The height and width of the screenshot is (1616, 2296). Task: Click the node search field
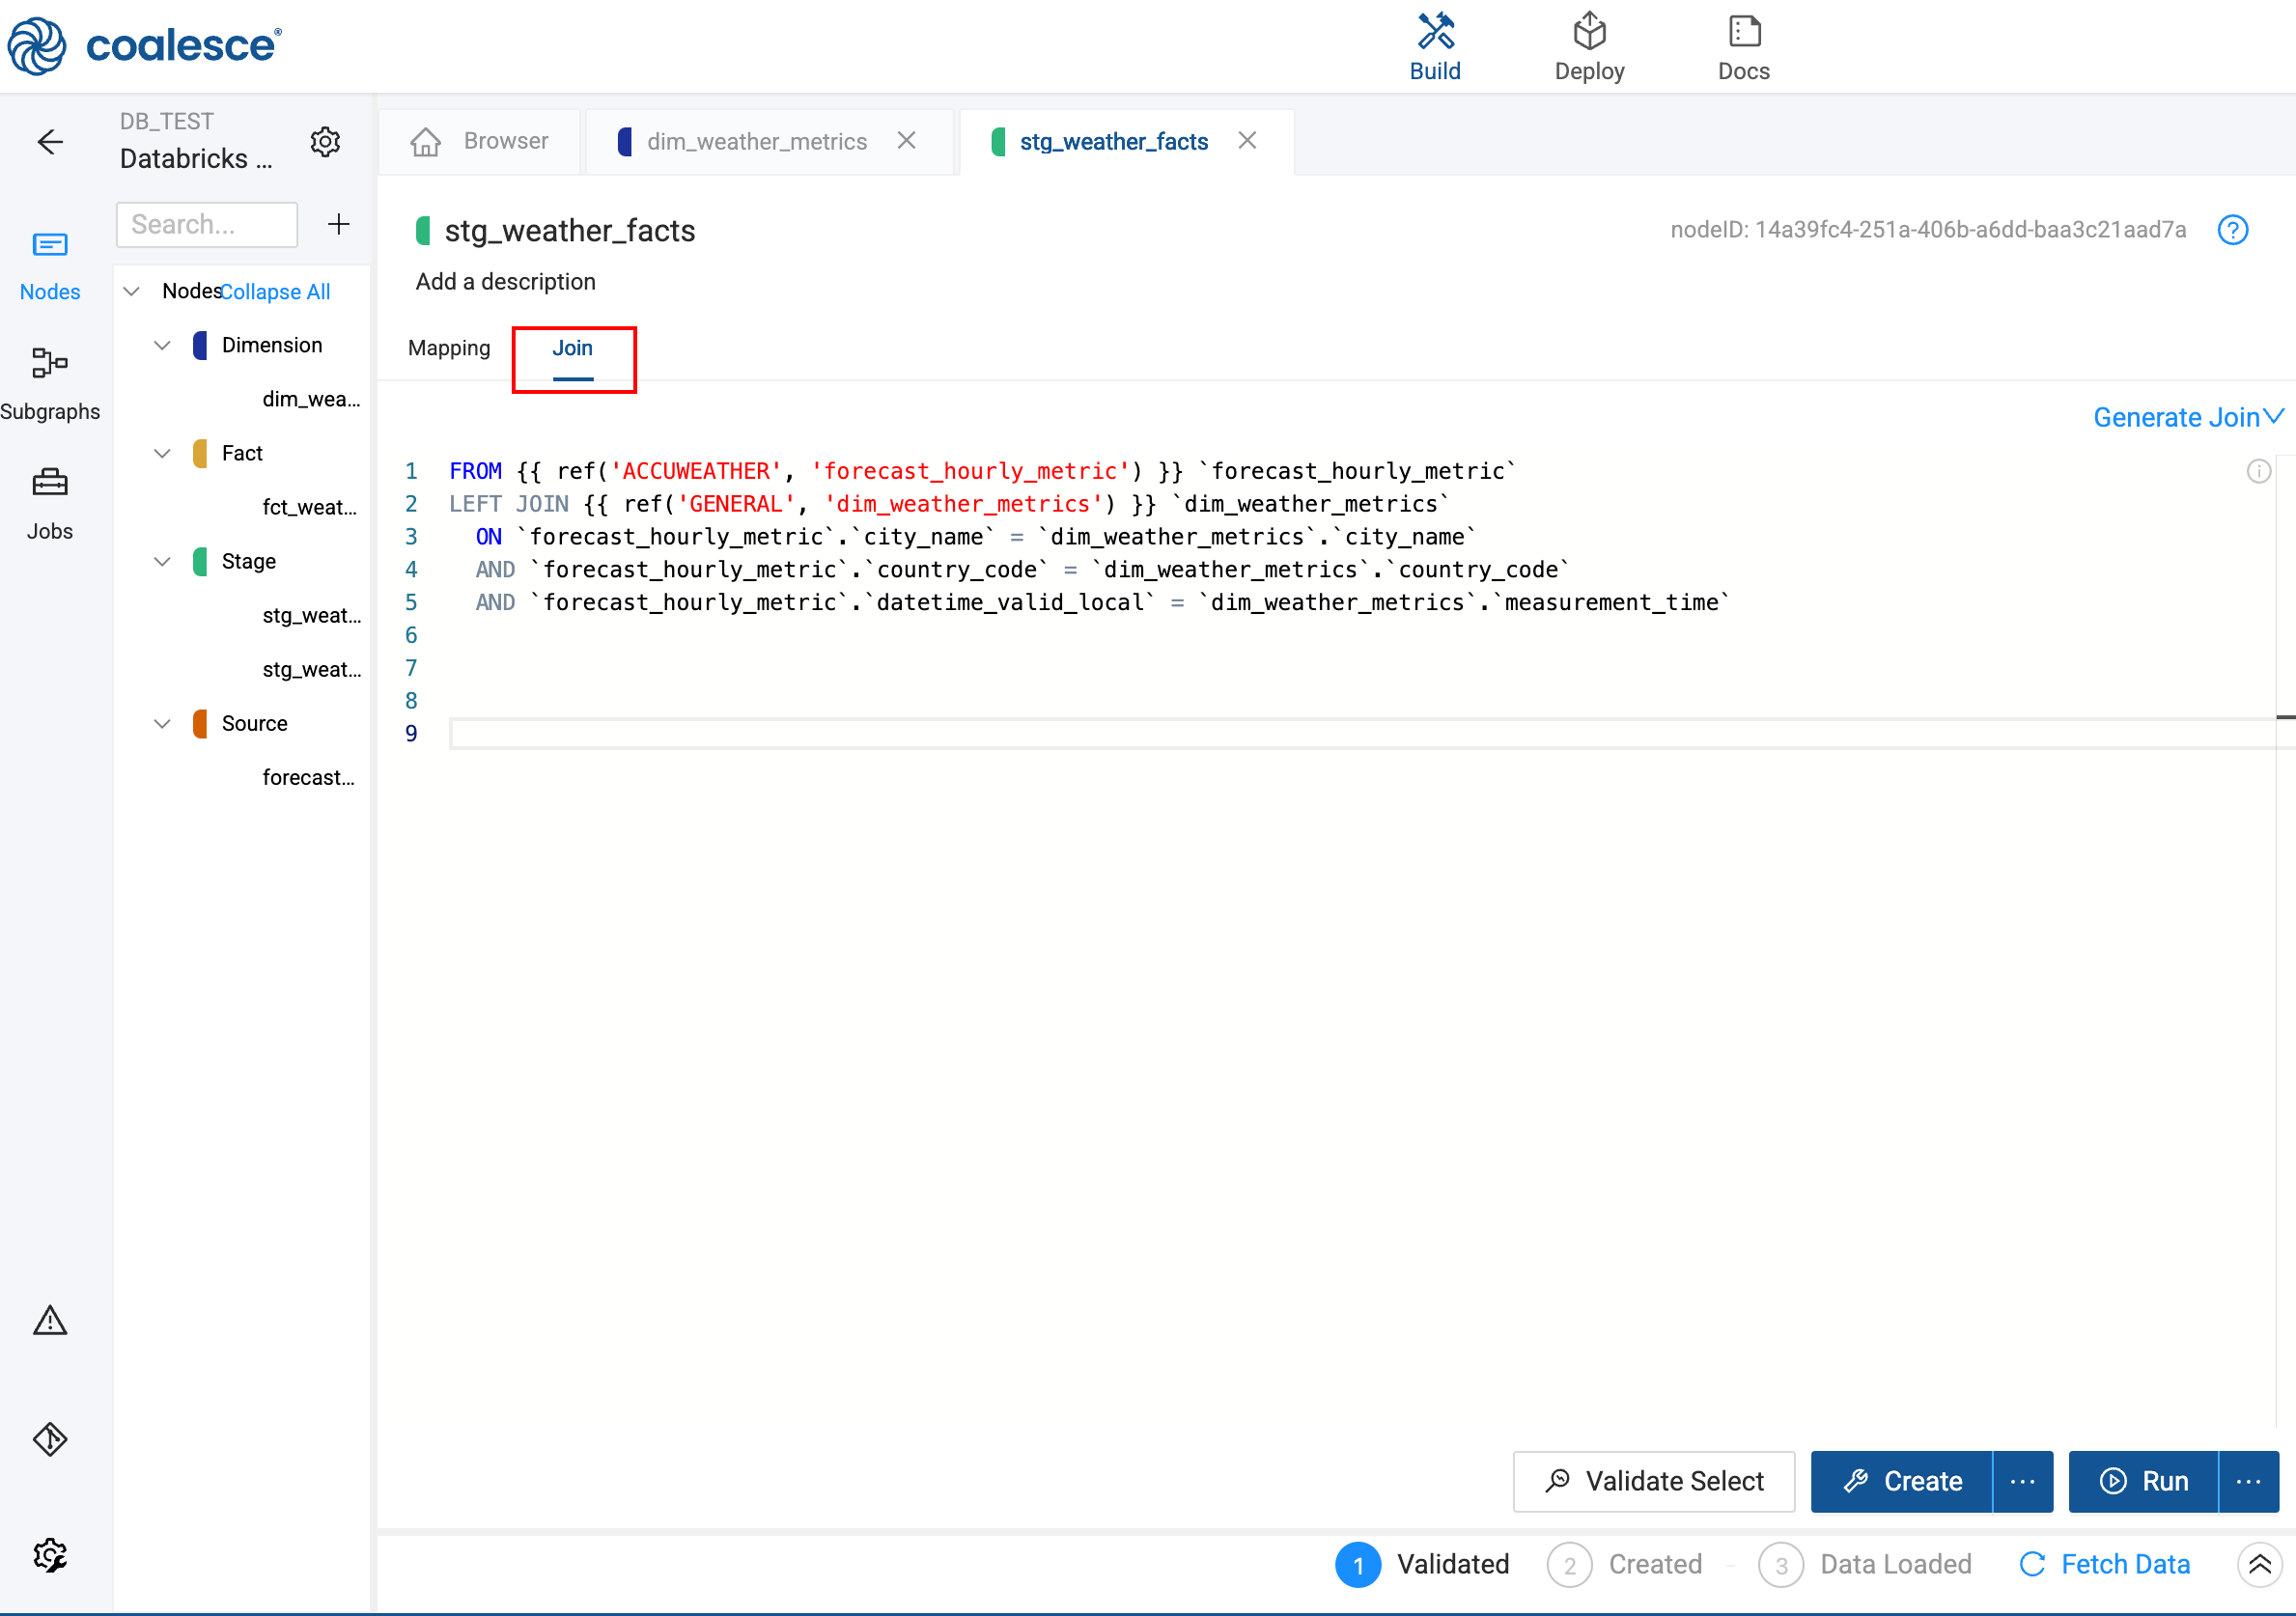coord(207,224)
